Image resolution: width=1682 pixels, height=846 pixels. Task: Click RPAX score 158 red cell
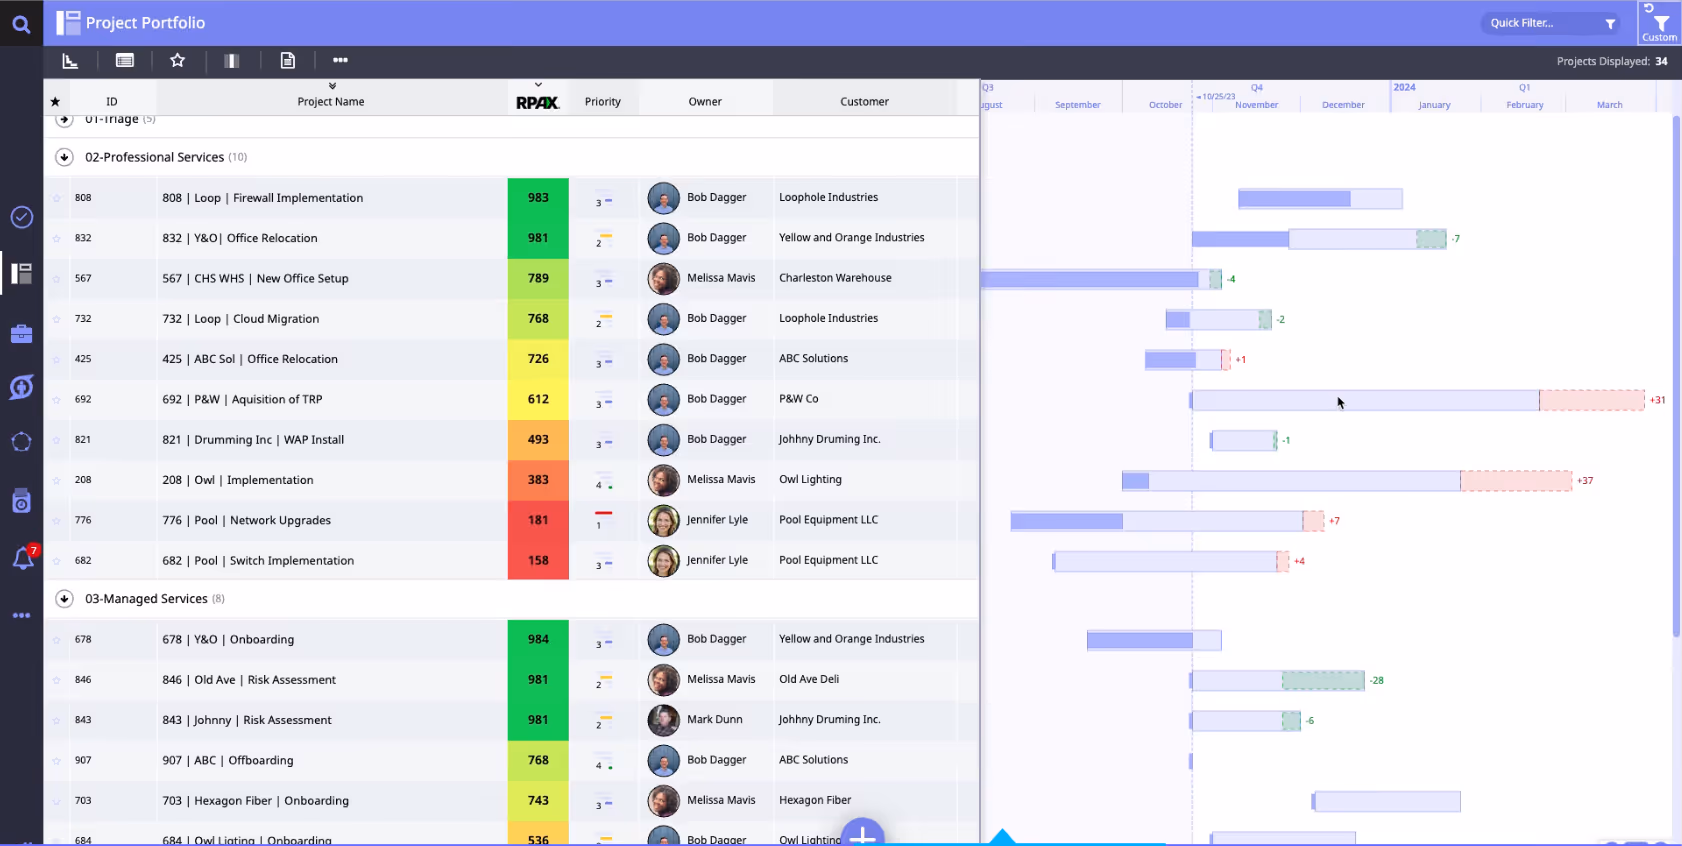538,560
